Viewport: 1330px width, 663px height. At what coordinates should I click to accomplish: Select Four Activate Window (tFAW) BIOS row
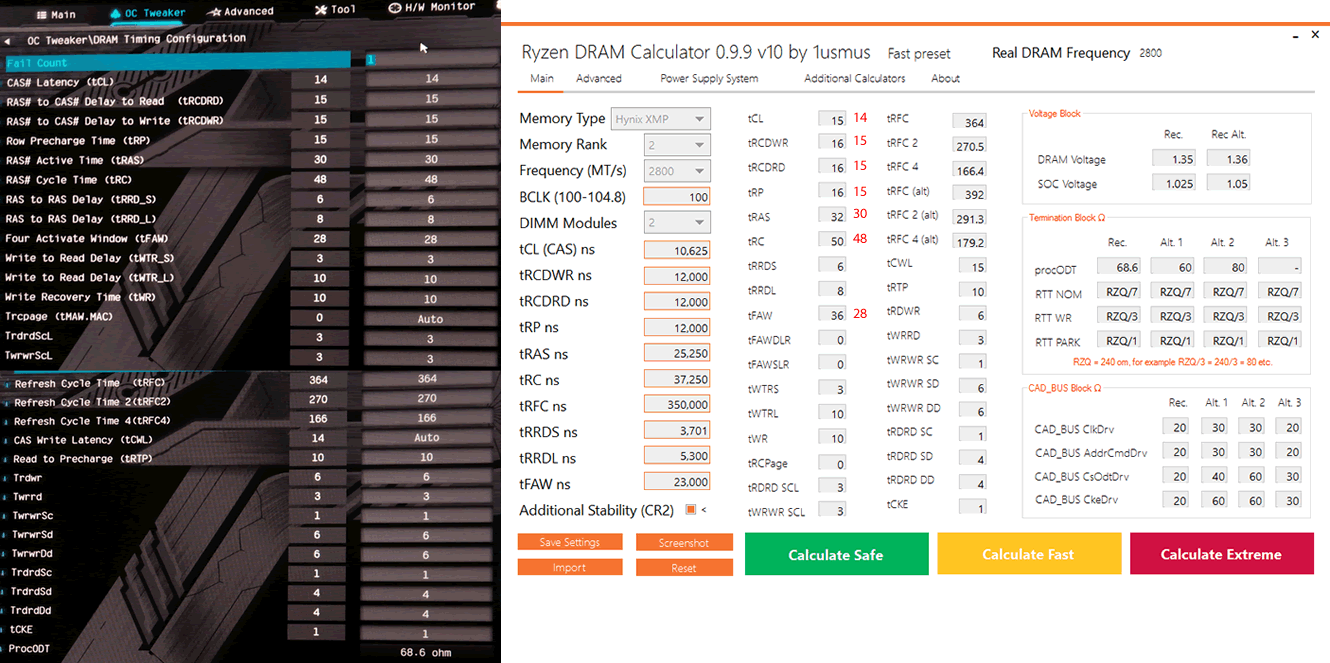250,238
